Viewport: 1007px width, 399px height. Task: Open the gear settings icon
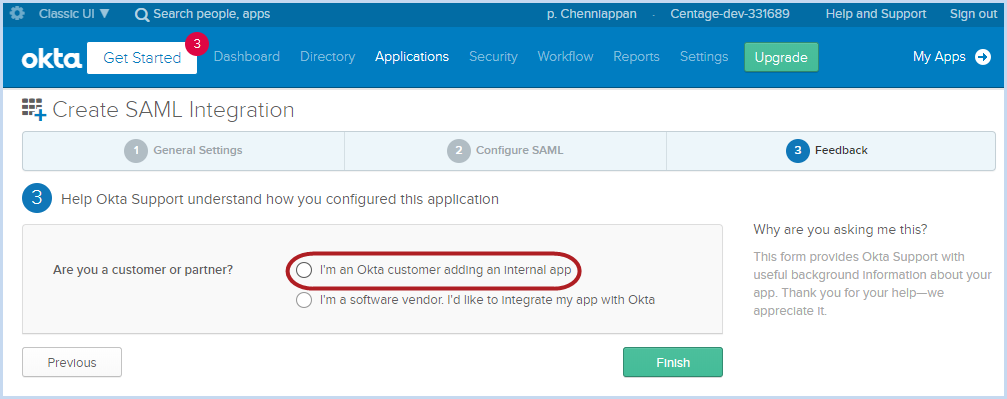pos(17,13)
